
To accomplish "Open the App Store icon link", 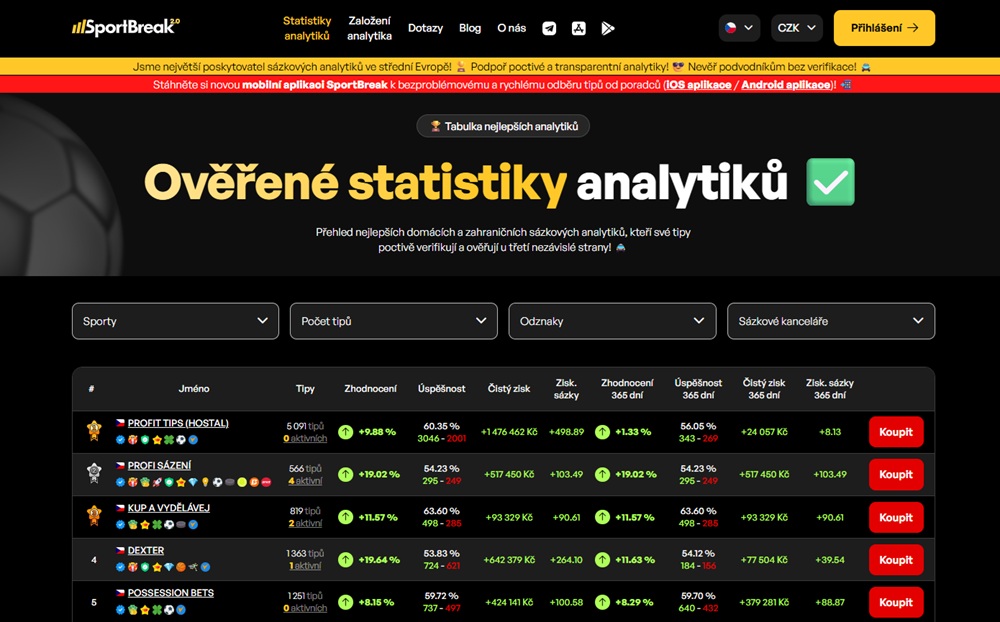I will click(578, 28).
